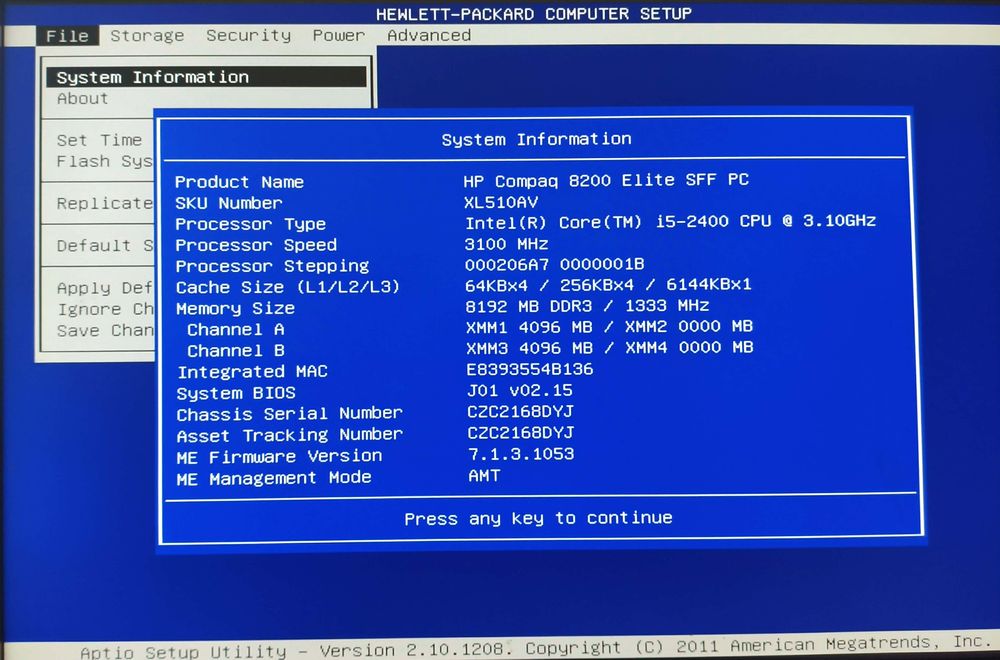1000x660 pixels.
Task: Choose the Ignore Ch menu entry
Action: (x=105, y=310)
